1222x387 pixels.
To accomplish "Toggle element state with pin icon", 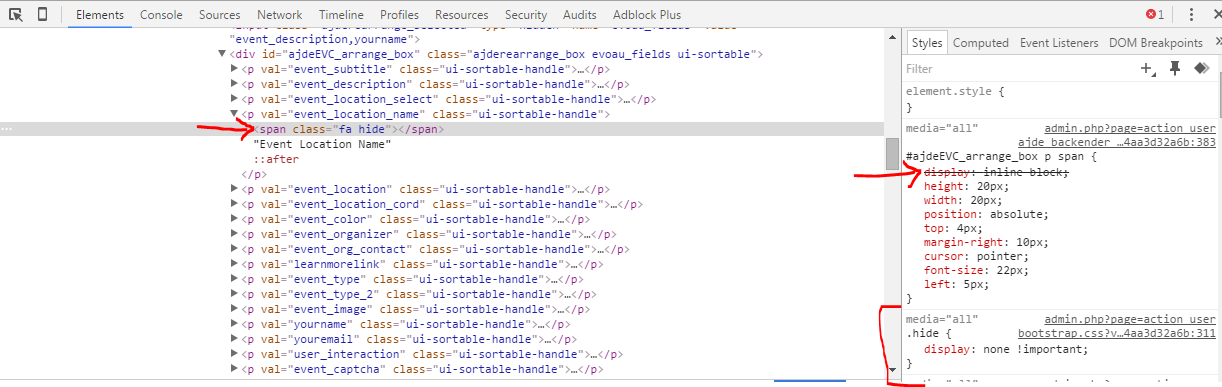I will click(x=1175, y=68).
